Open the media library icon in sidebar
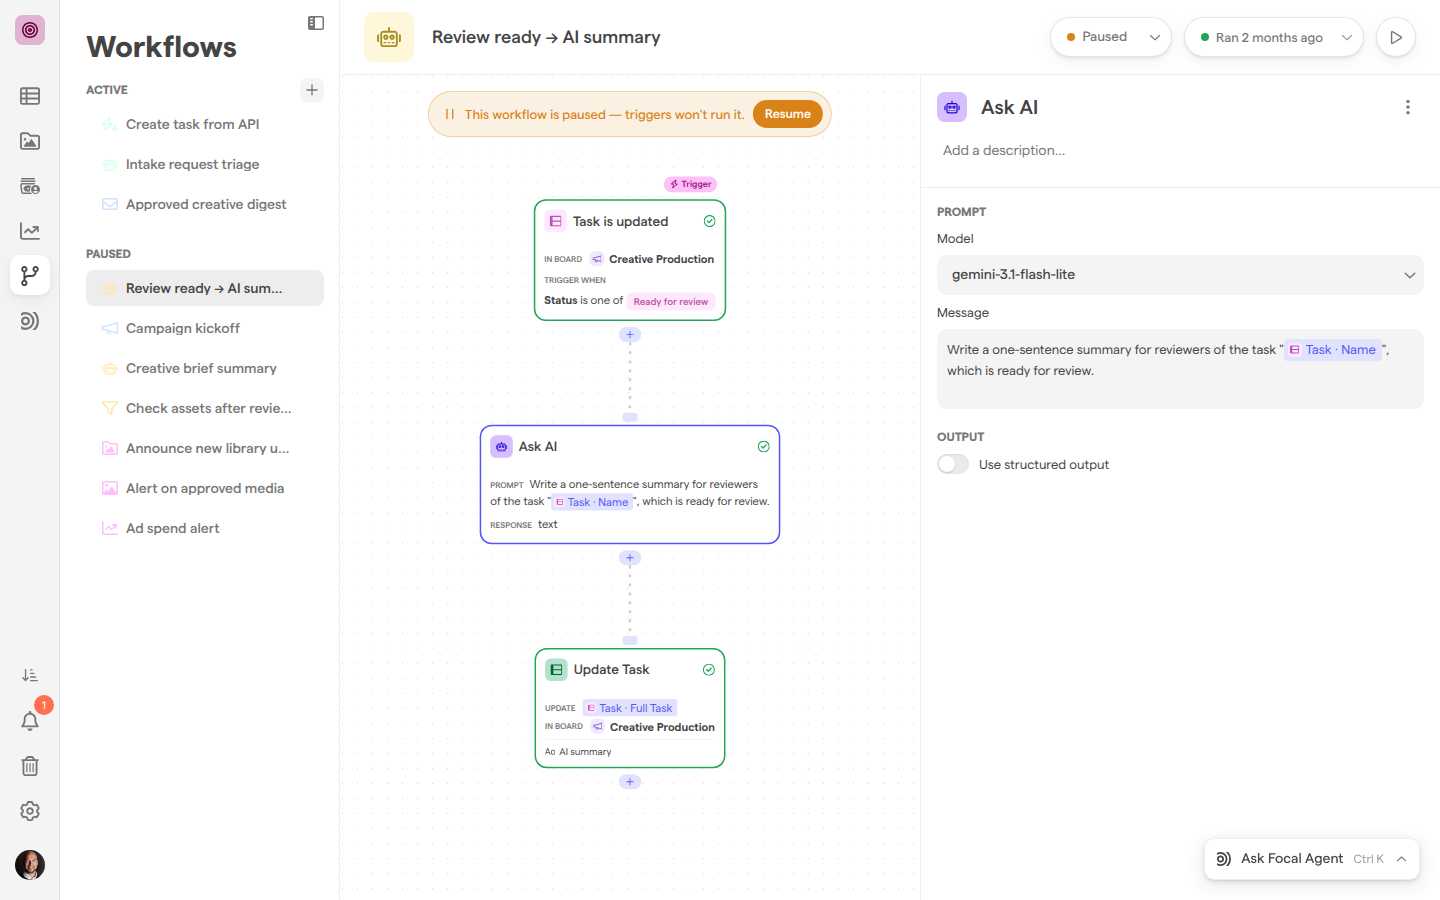 coord(30,141)
